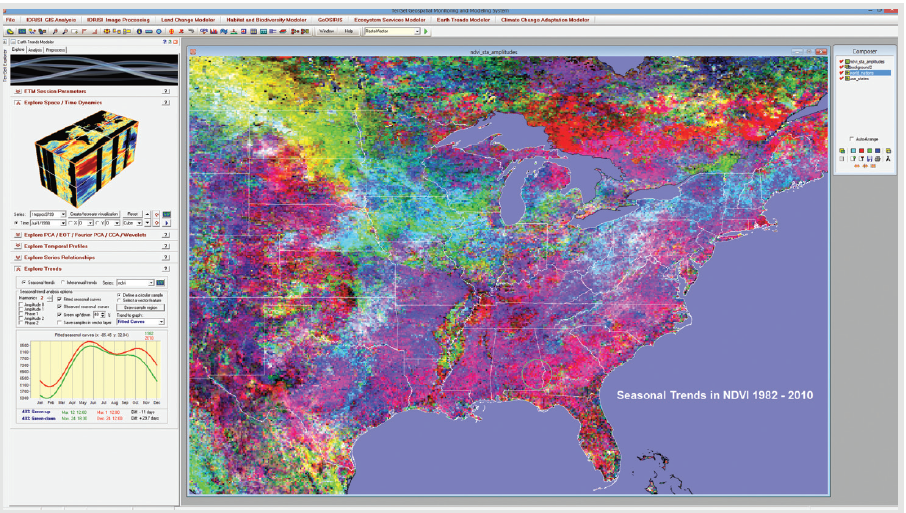This screenshot has height=513, width=906.
Task: Select the Interannual trends radio button
Action: click(61, 283)
